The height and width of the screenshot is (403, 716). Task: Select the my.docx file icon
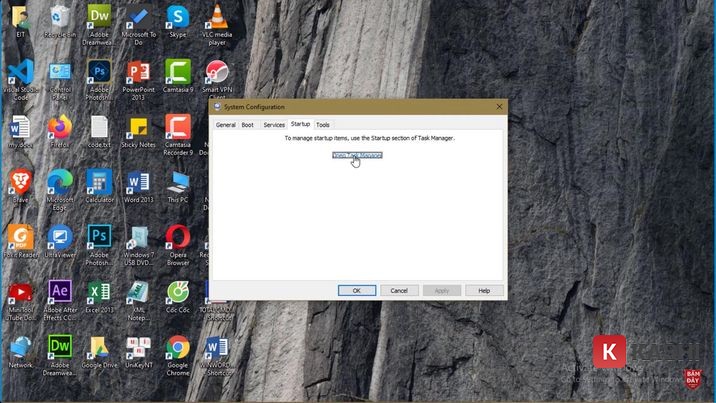click(21, 131)
